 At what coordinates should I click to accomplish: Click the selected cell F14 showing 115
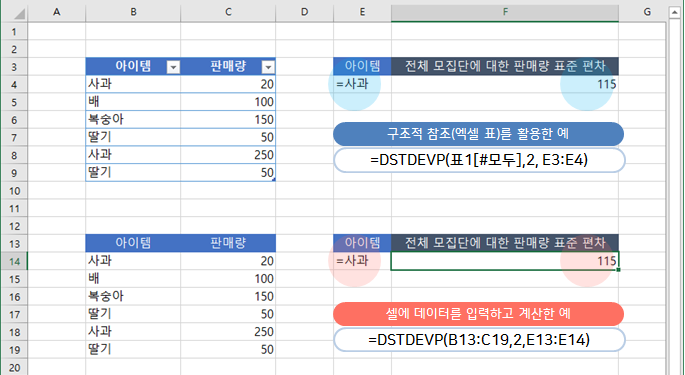505,261
